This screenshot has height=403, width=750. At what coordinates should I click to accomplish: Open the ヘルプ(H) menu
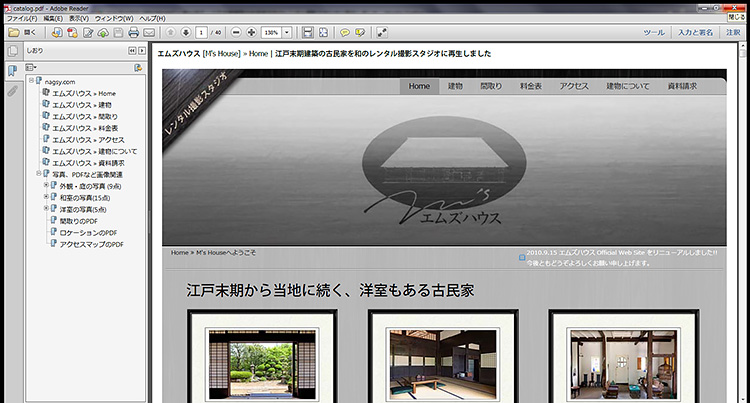coord(152,18)
